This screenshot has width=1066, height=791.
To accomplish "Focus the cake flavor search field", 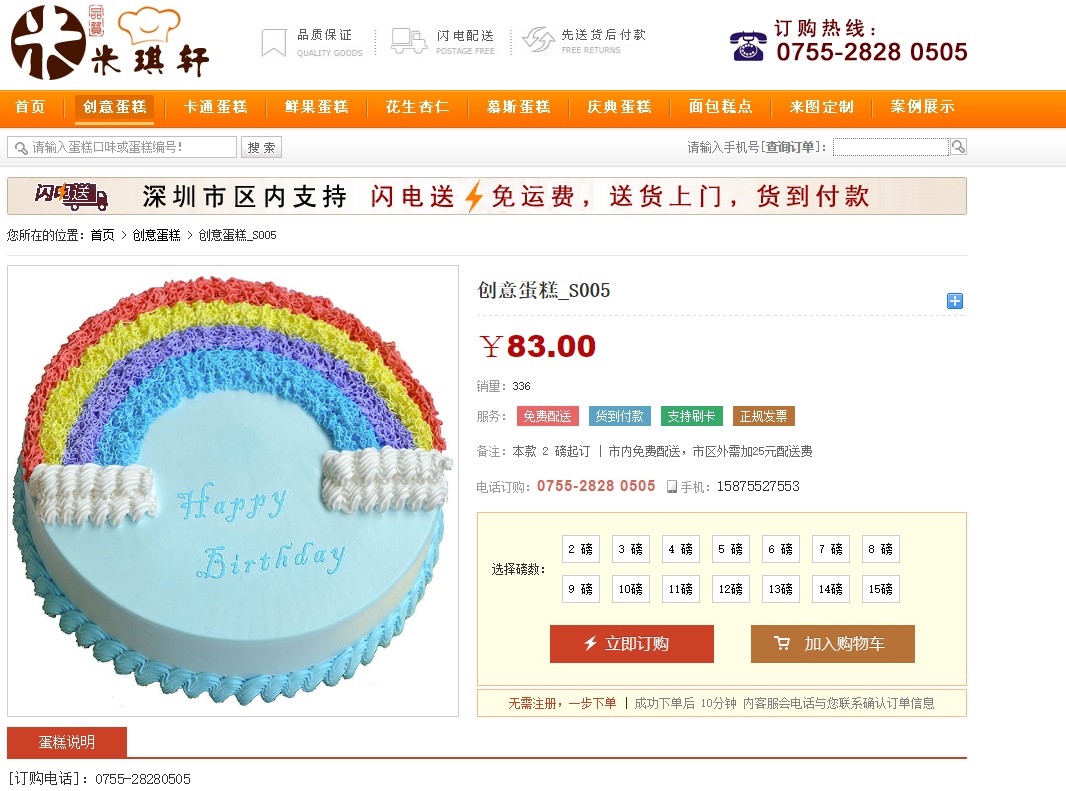I will [122, 147].
